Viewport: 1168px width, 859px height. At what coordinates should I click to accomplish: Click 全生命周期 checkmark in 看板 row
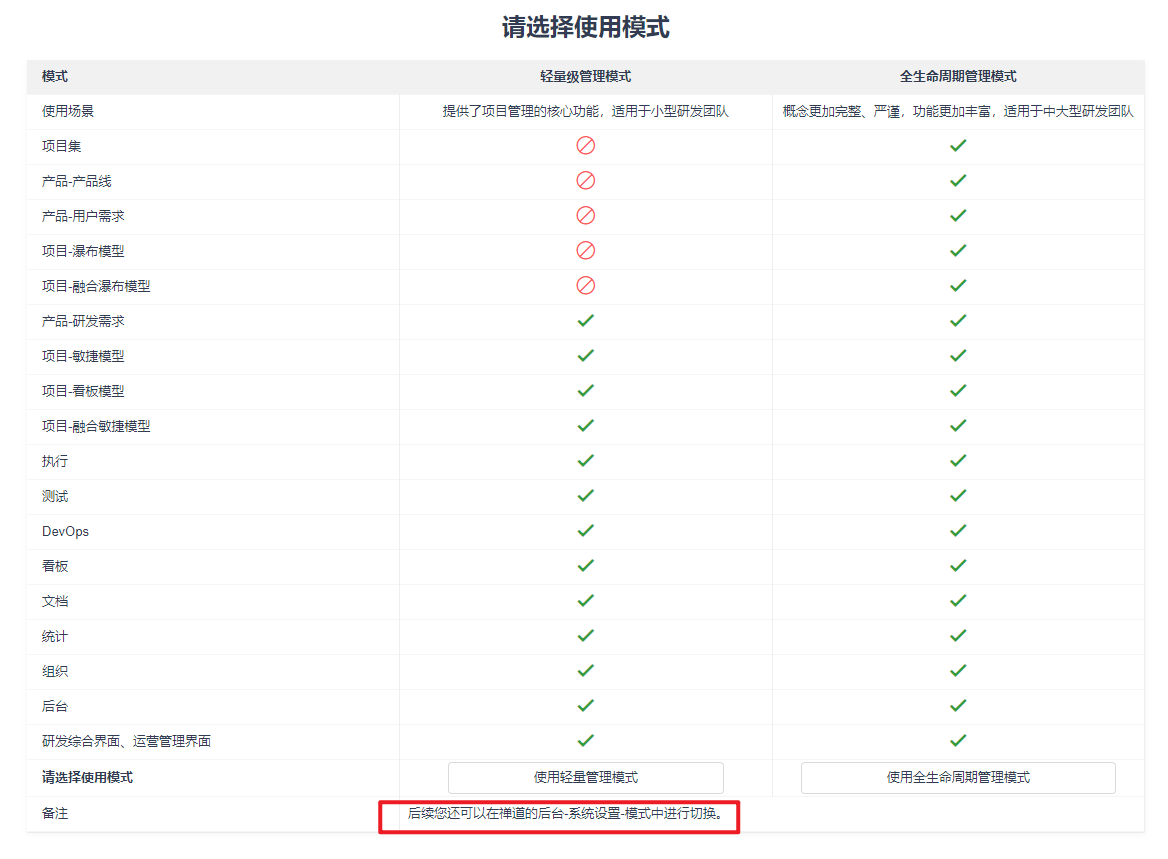pyautogui.click(x=958, y=565)
